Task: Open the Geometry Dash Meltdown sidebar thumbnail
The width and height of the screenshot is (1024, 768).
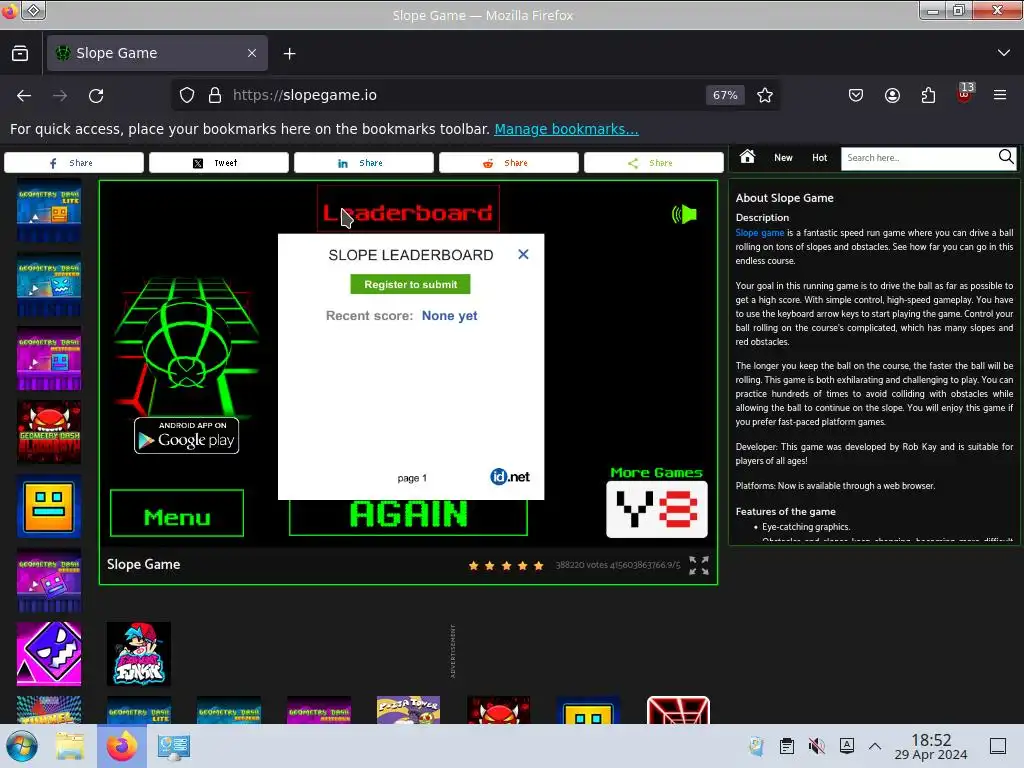Action: click(49, 359)
